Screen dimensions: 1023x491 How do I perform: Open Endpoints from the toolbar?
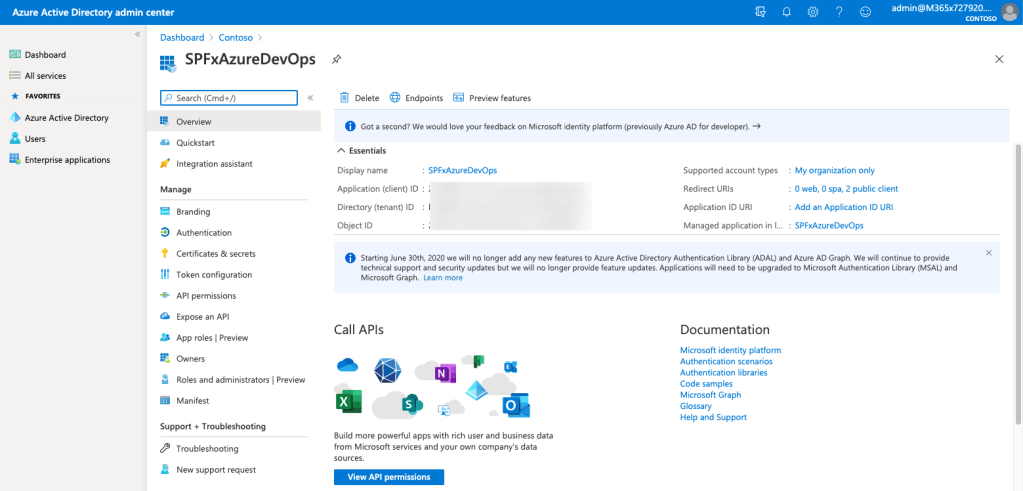coord(416,98)
